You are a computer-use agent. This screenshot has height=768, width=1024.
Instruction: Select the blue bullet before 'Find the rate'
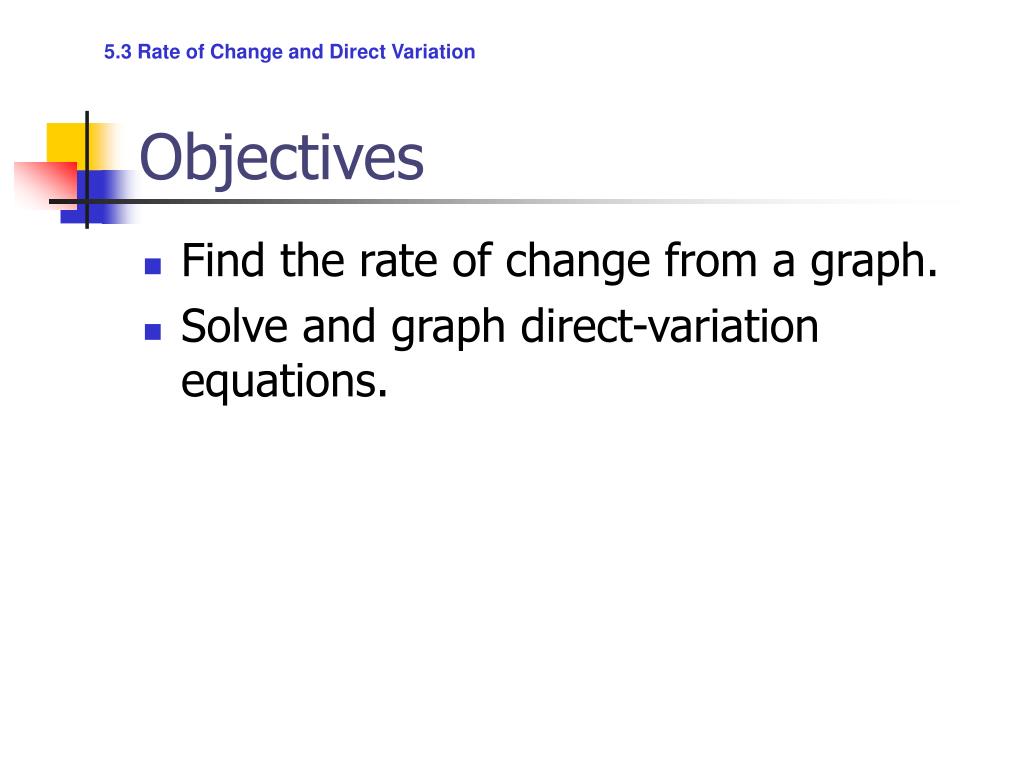[x=153, y=266]
